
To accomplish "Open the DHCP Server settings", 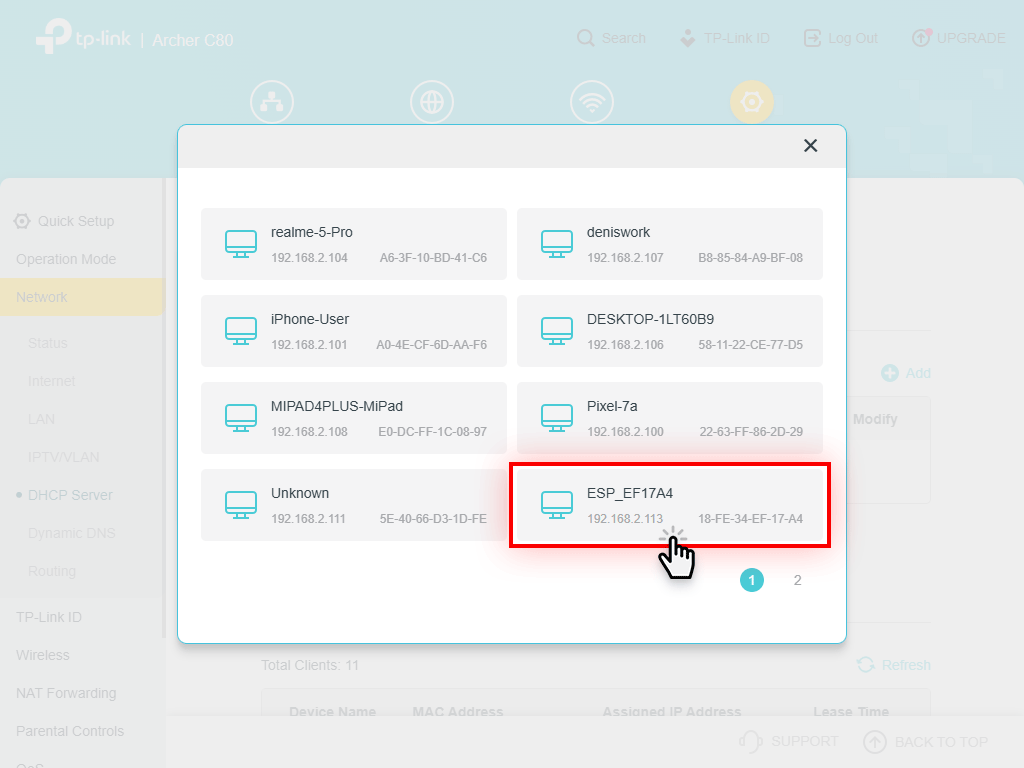I will [69, 494].
